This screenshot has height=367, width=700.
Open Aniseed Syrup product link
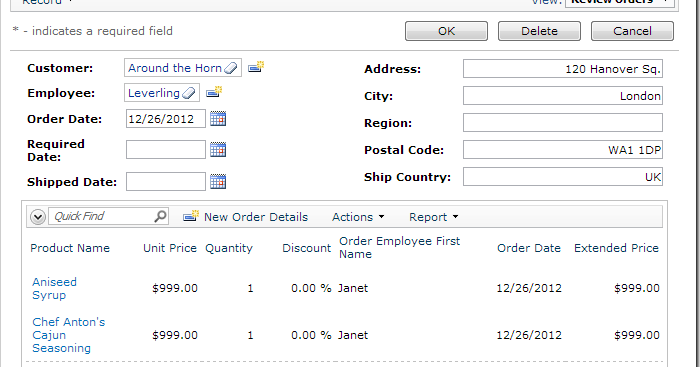[54, 288]
